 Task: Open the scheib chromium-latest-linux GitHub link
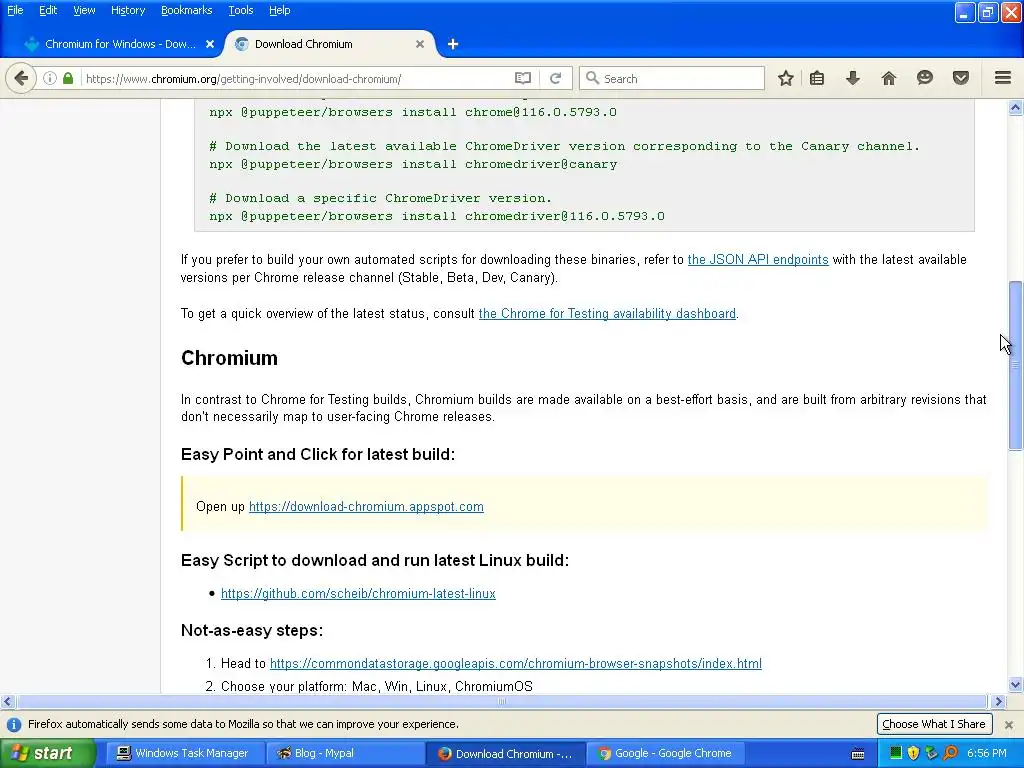pyautogui.click(x=358, y=594)
